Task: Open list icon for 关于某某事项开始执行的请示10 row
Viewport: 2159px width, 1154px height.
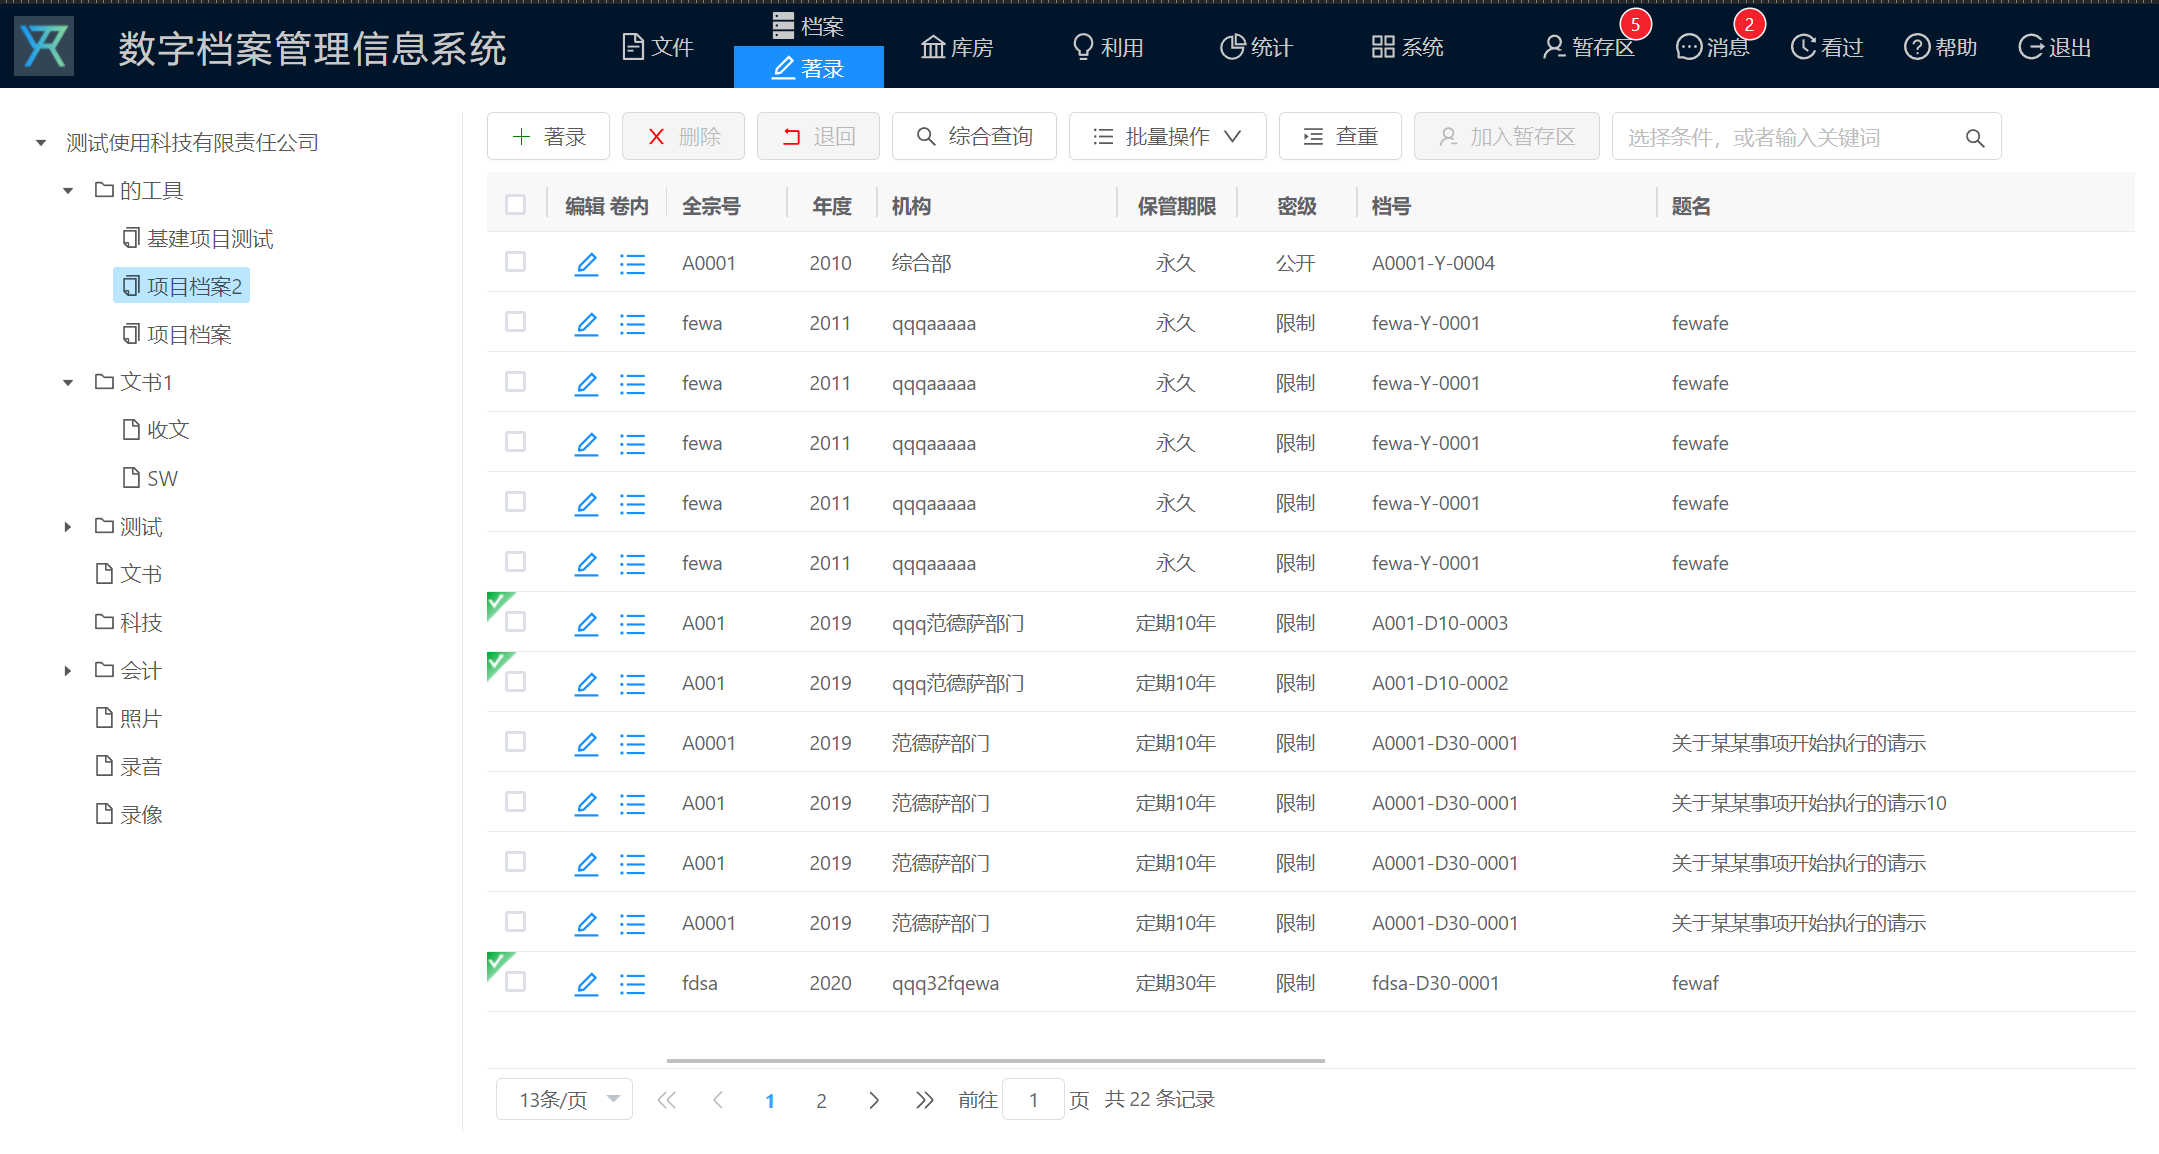Action: tap(632, 804)
